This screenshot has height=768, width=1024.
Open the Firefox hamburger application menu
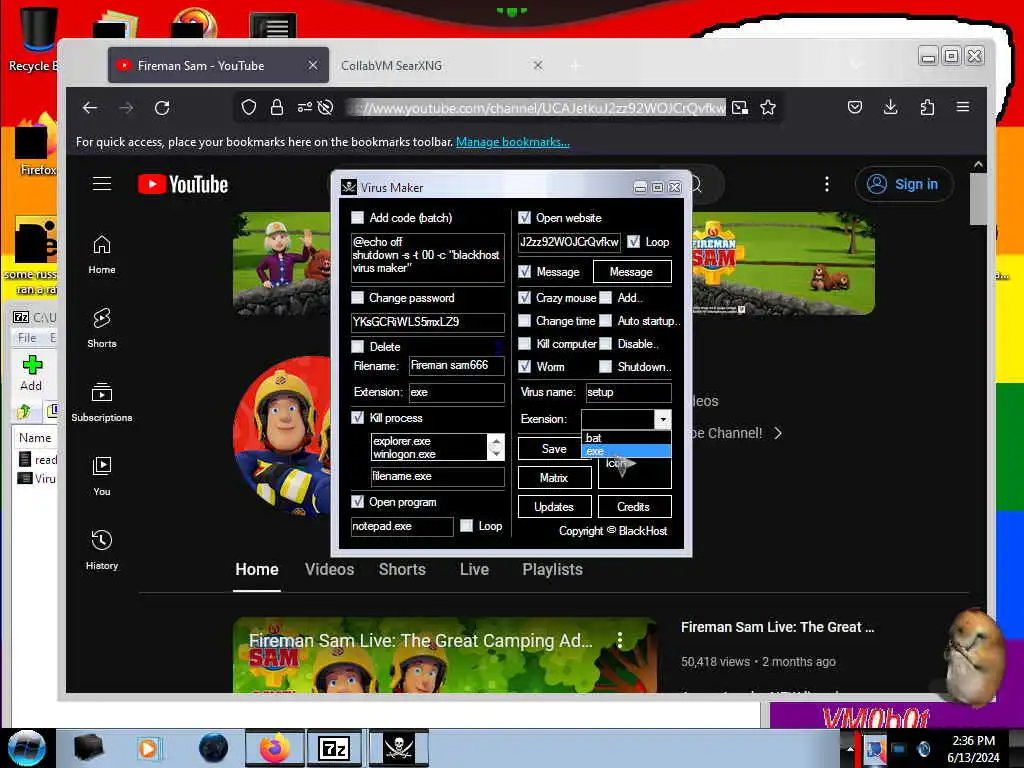(x=963, y=107)
